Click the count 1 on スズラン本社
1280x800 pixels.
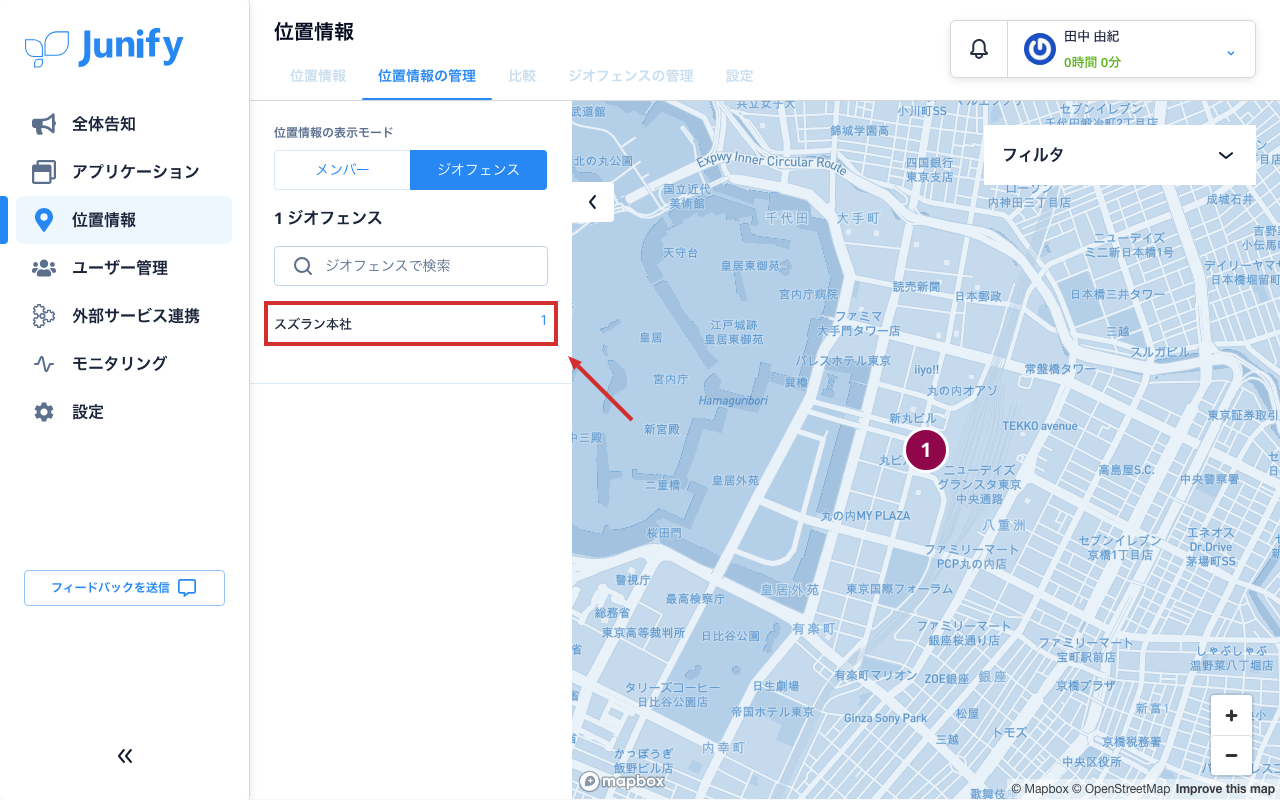pyautogui.click(x=544, y=320)
